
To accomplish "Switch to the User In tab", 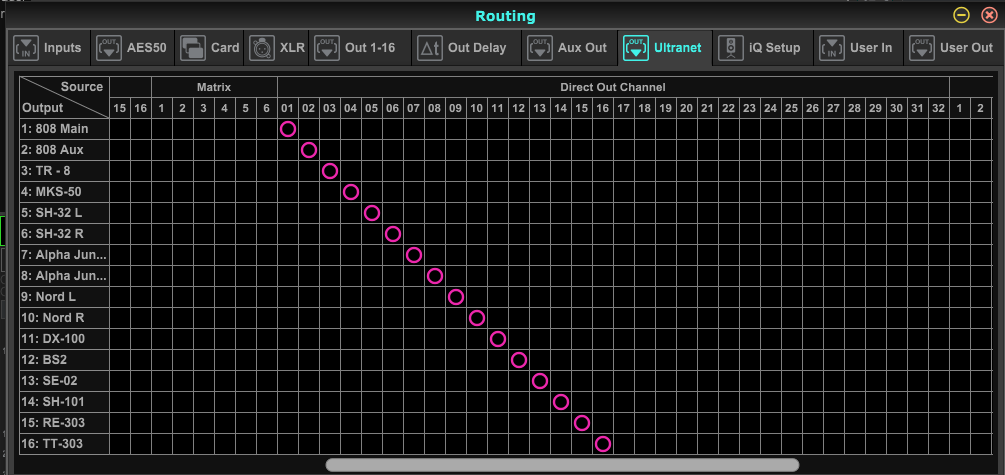I will coord(858,48).
